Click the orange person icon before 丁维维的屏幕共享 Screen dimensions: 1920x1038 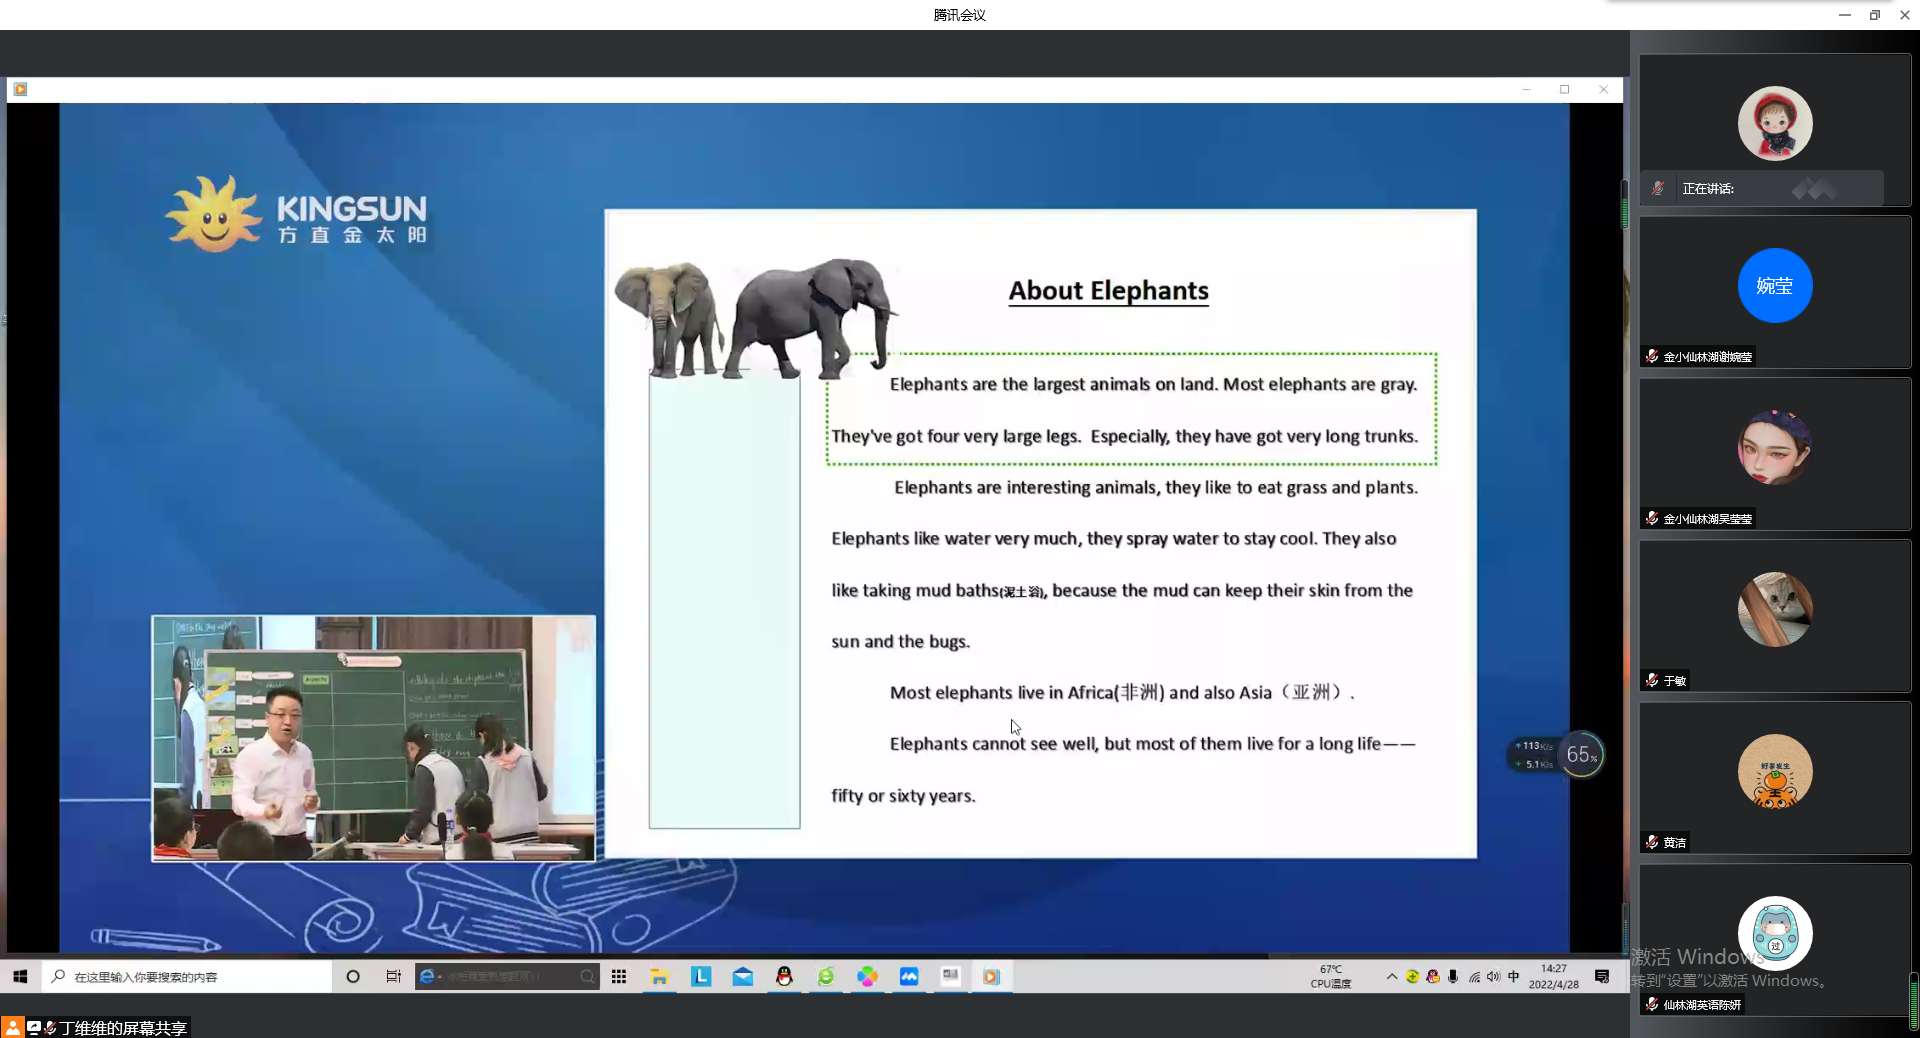[12, 1027]
